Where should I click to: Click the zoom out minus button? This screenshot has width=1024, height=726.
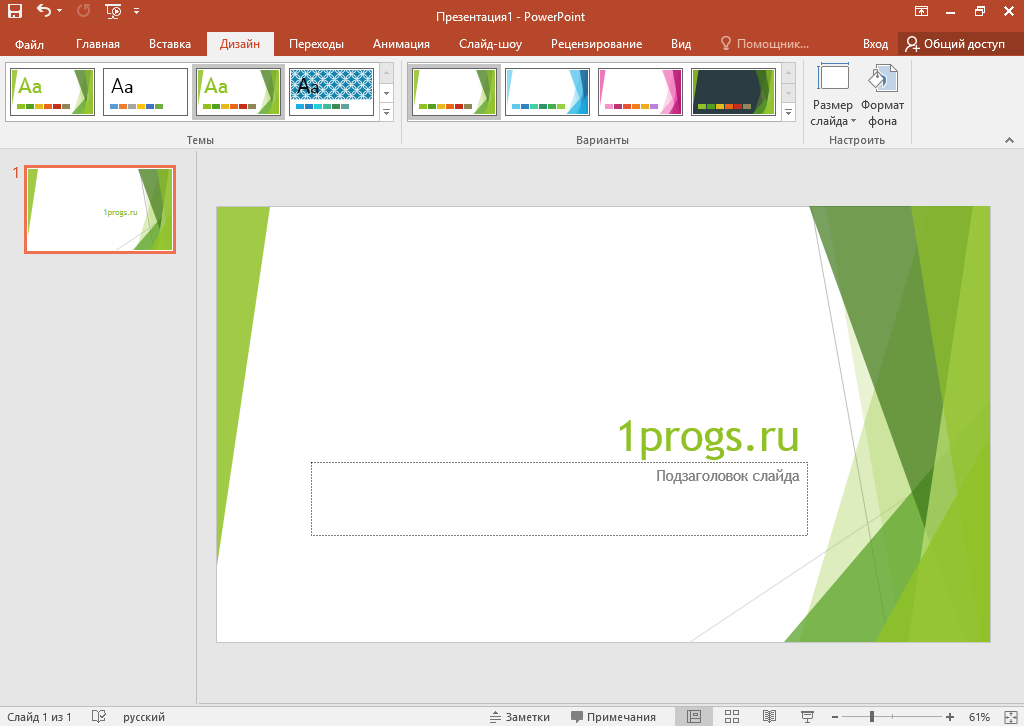pos(835,717)
